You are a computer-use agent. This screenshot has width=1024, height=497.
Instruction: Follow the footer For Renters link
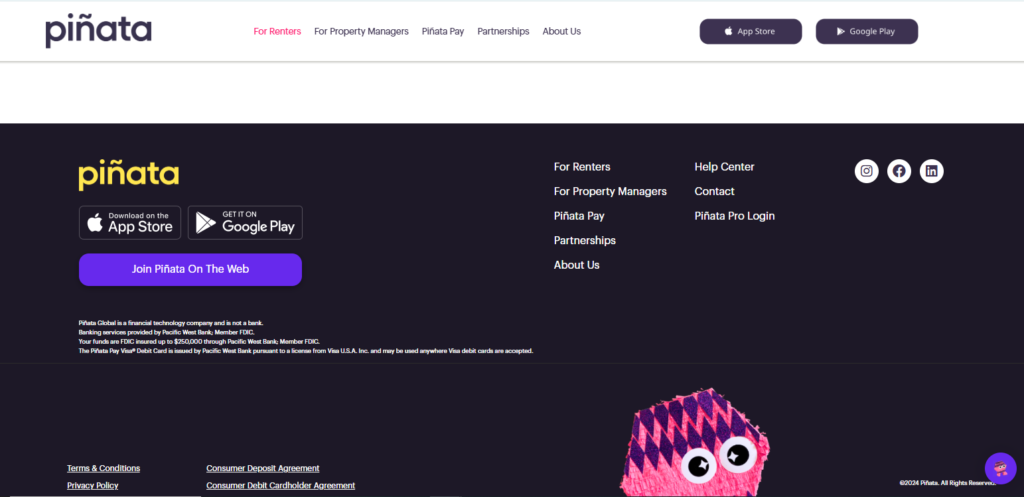click(582, 167)
